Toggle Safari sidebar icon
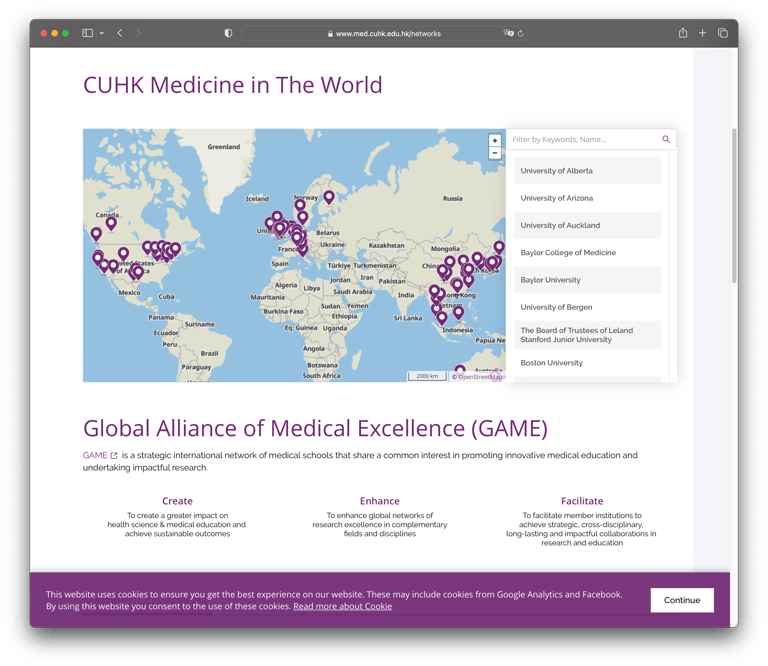Image resolution: width=768 pixels, height=666 pixels. (x=87, y=33)
